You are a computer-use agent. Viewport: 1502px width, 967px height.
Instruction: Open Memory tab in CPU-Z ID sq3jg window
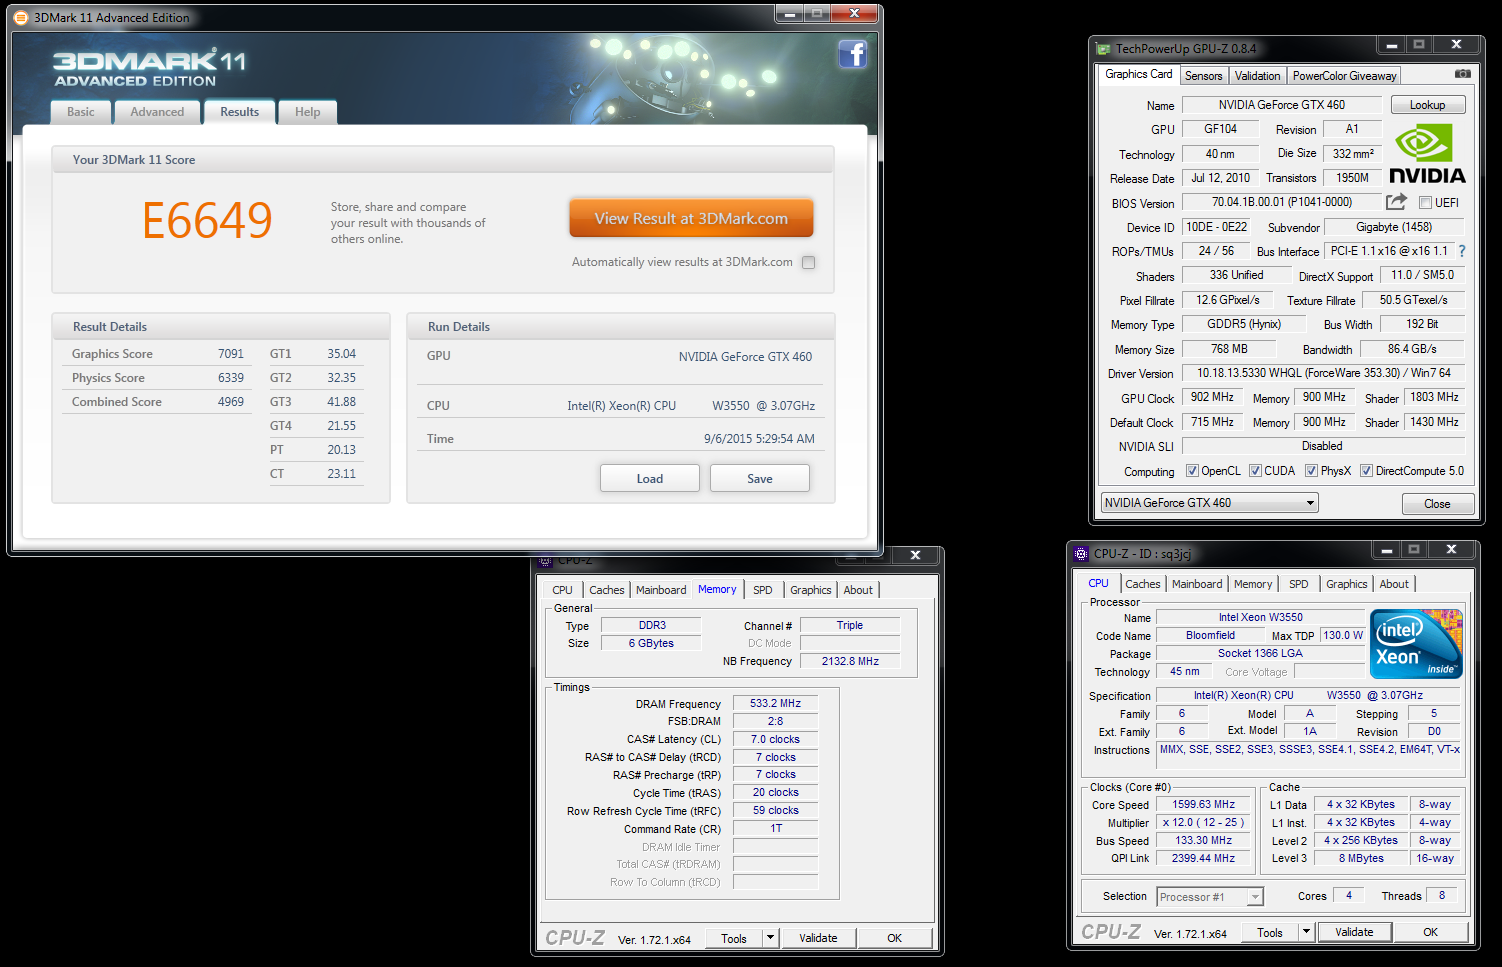pyautogui.click(x=1253, y=584)
